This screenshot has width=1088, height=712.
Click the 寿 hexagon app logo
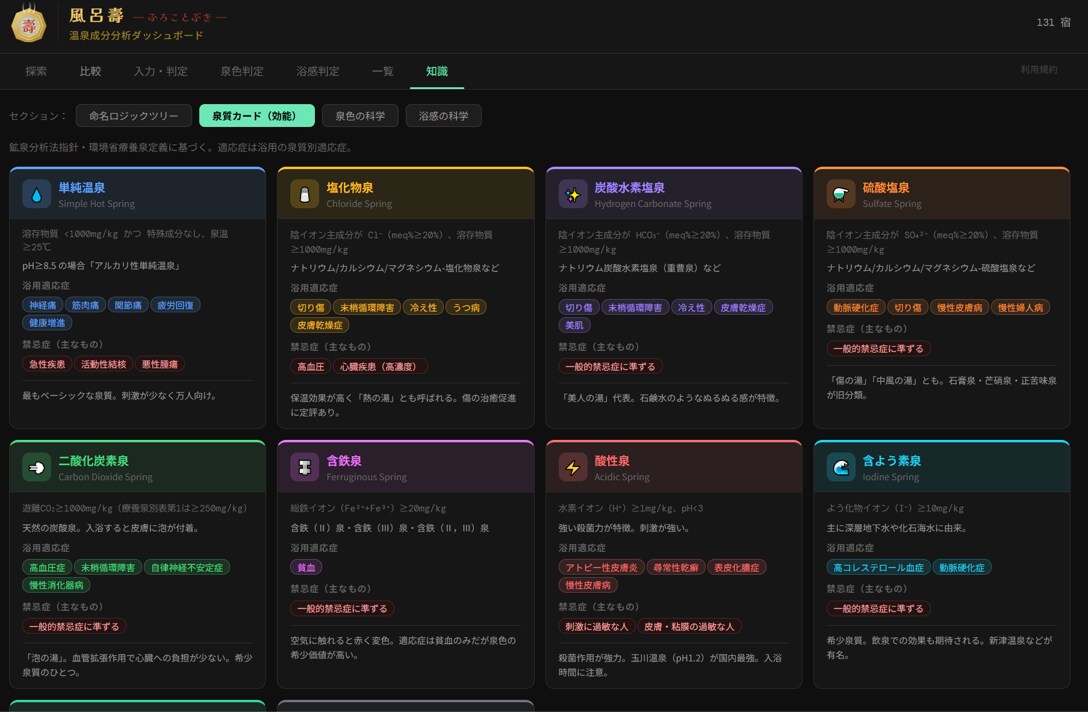pyautogui.click(x=28, y=26)
